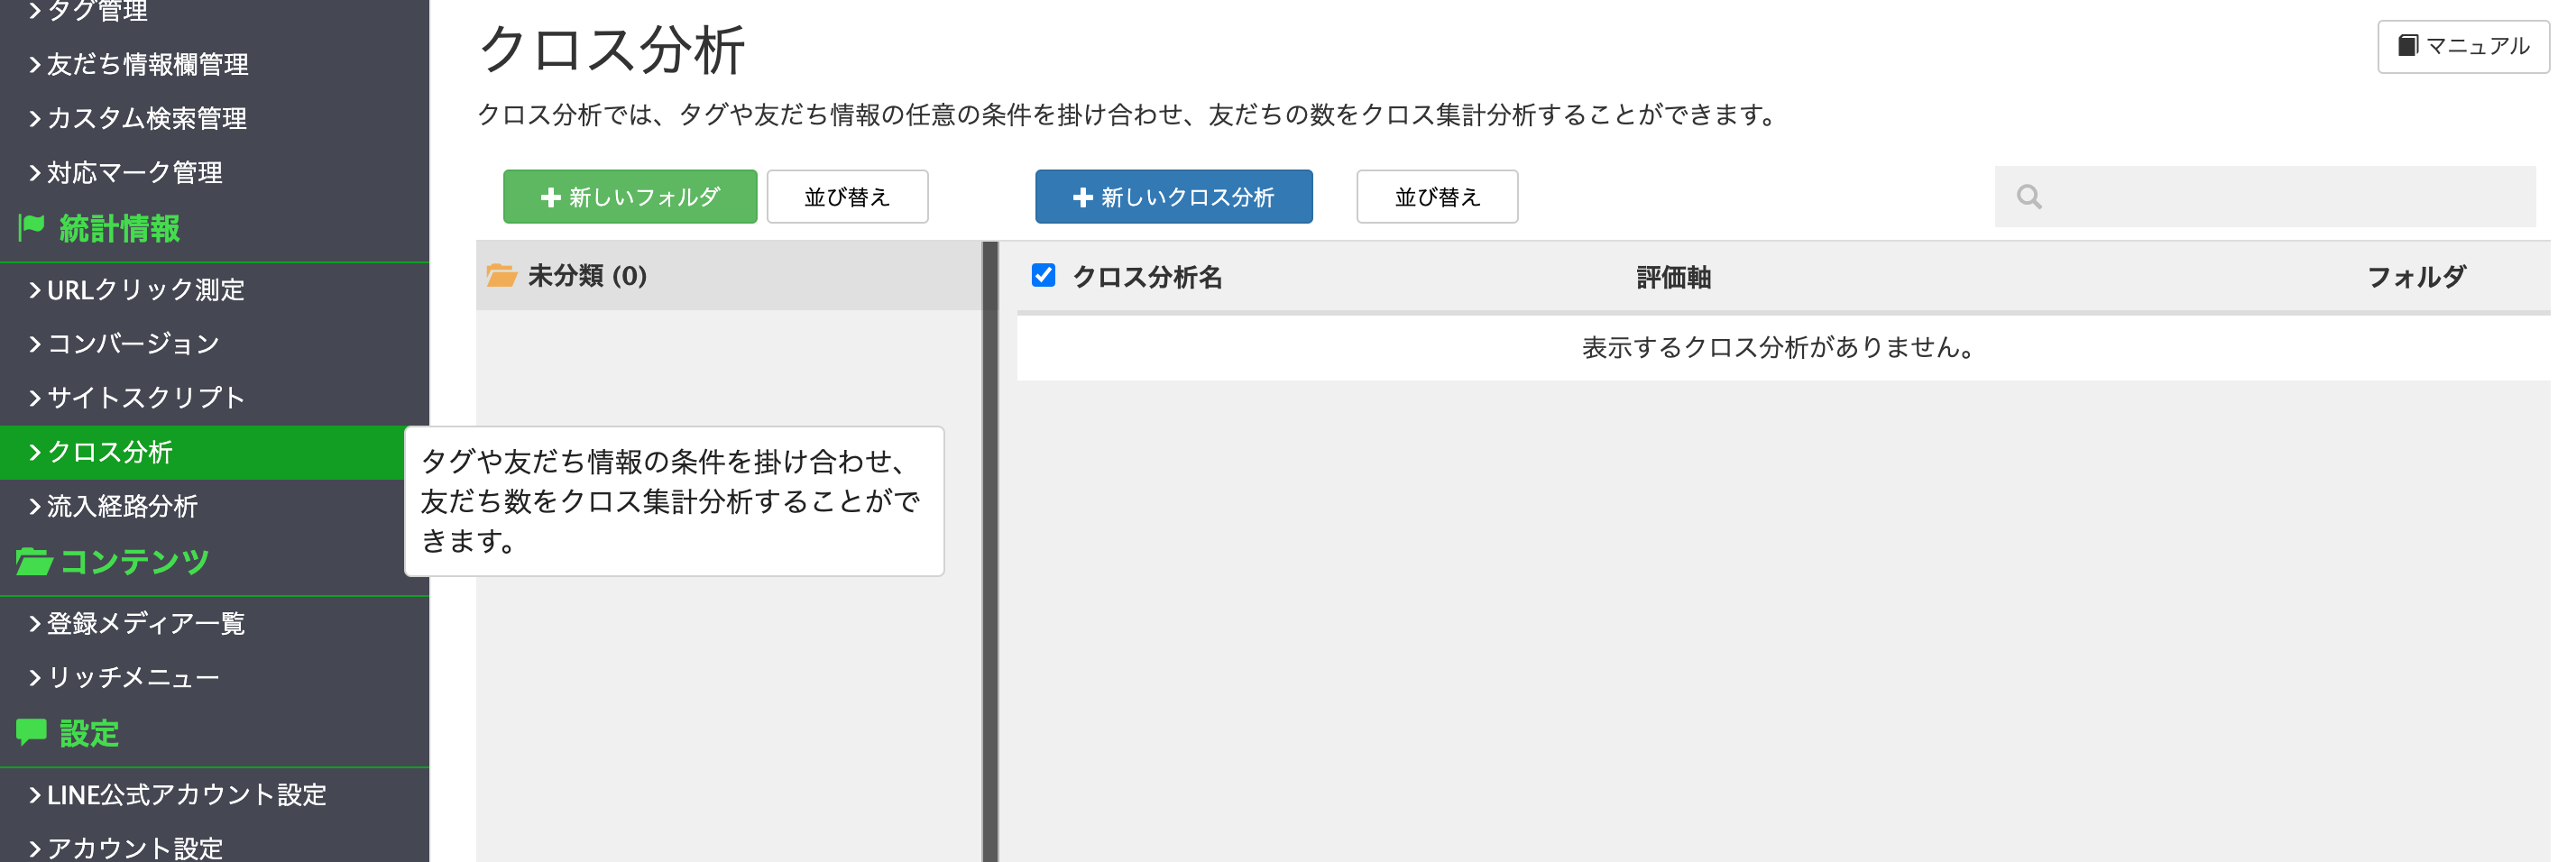Click chevron next to コンバージョン

pyautogui.click(x=35, y=344)
